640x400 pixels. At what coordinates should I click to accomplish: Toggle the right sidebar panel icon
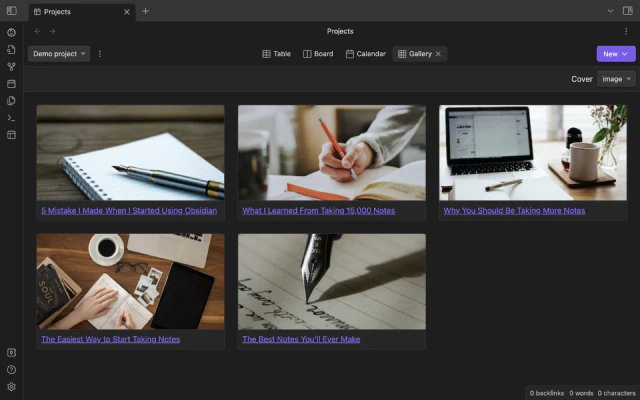[x=628, y=11]
